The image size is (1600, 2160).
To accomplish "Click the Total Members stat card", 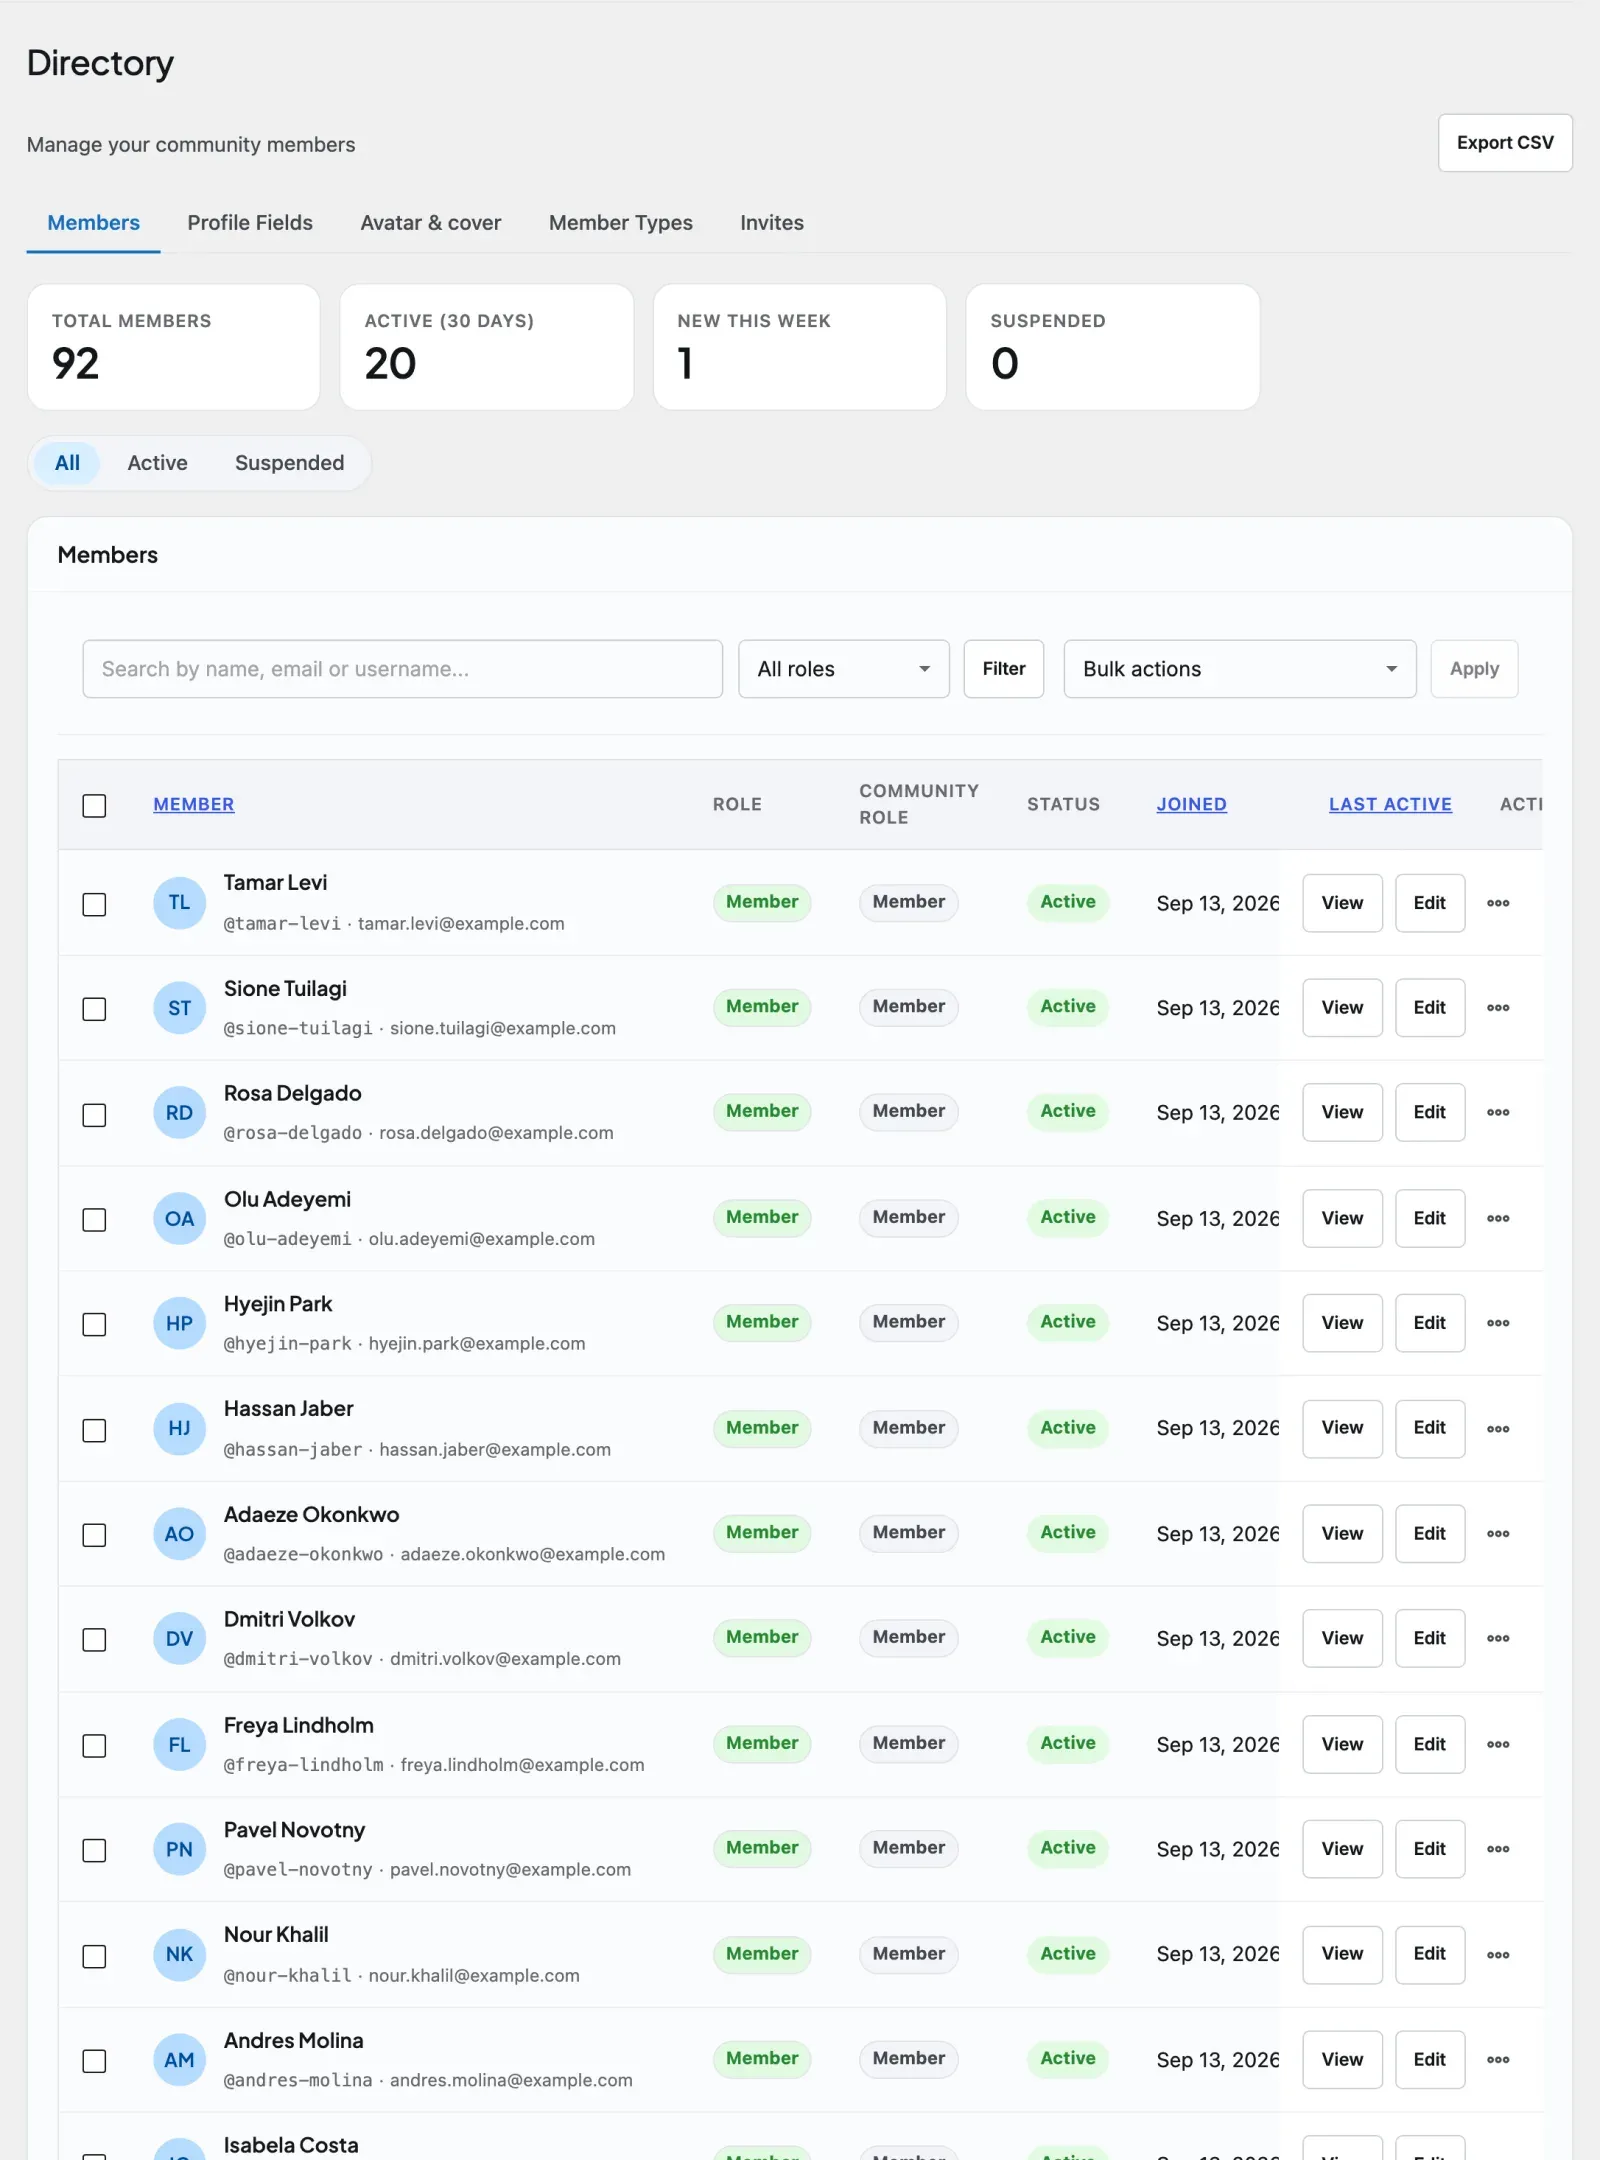I will (x=174, y=347).
